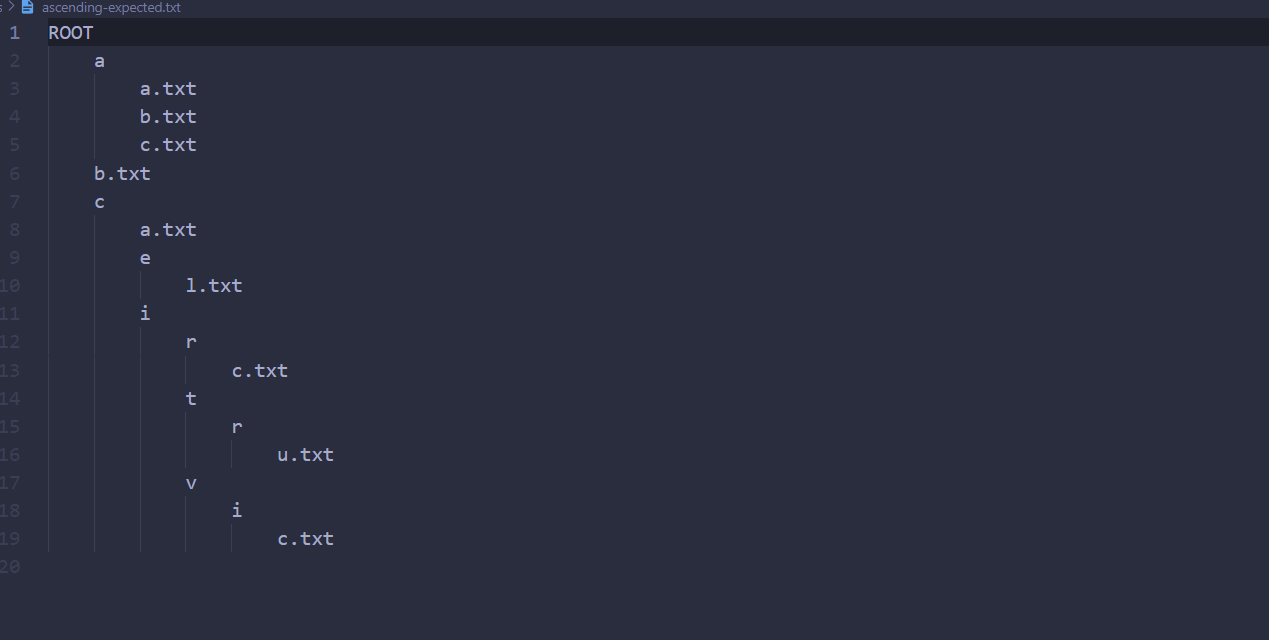Click the u.txt entry
The width and height of the screenshot is (1269, 640).
click(305, 455)
